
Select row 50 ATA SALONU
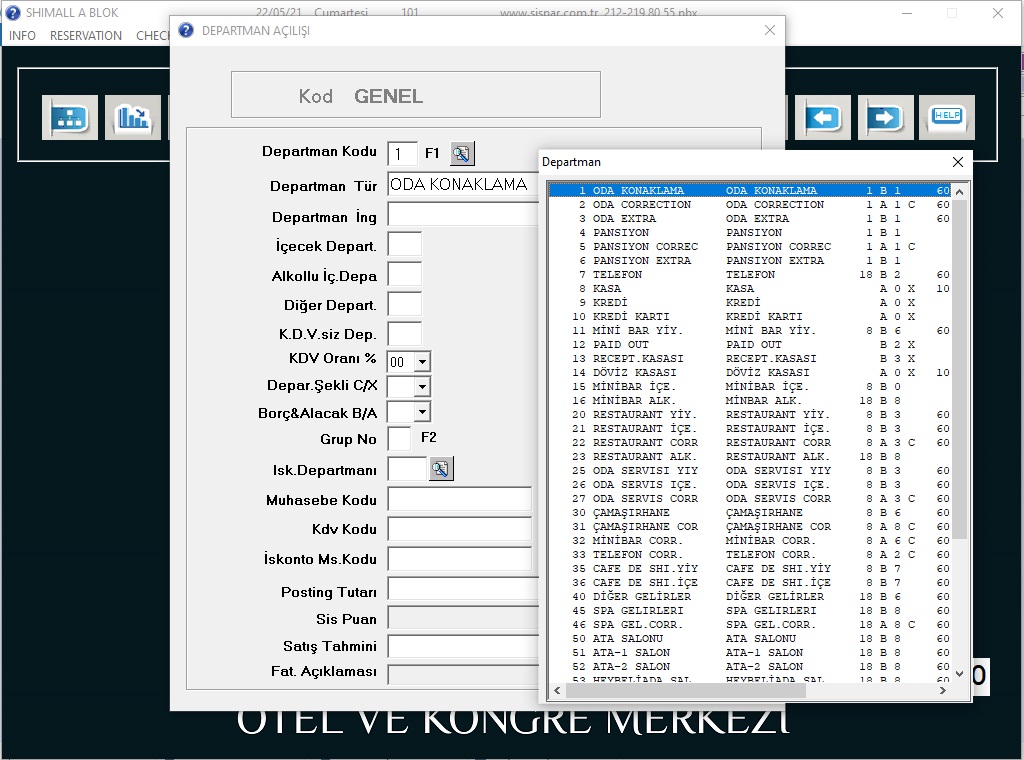pyautogui.click(x=749, y=639)
